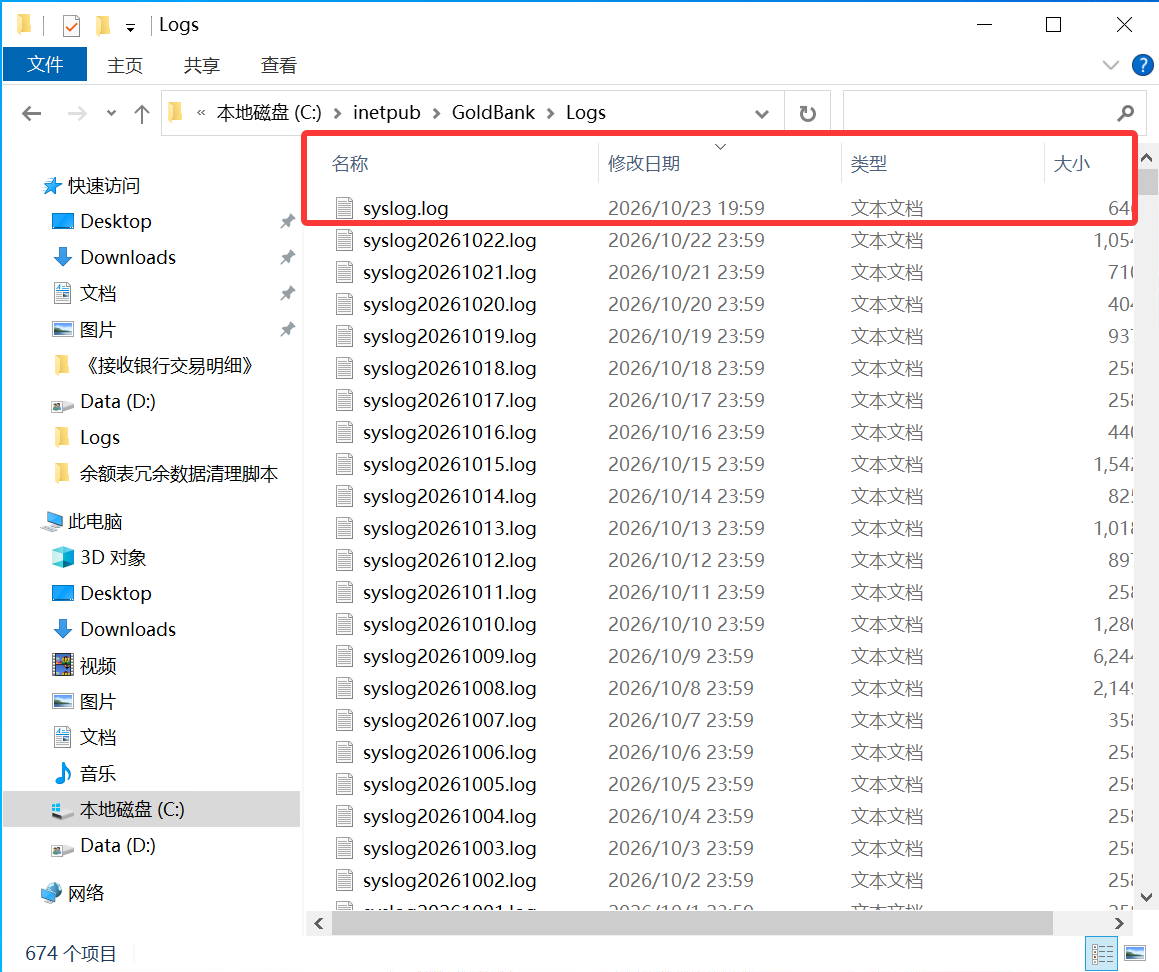Expand chevron after GoldBank in address bar

(551, 113)
